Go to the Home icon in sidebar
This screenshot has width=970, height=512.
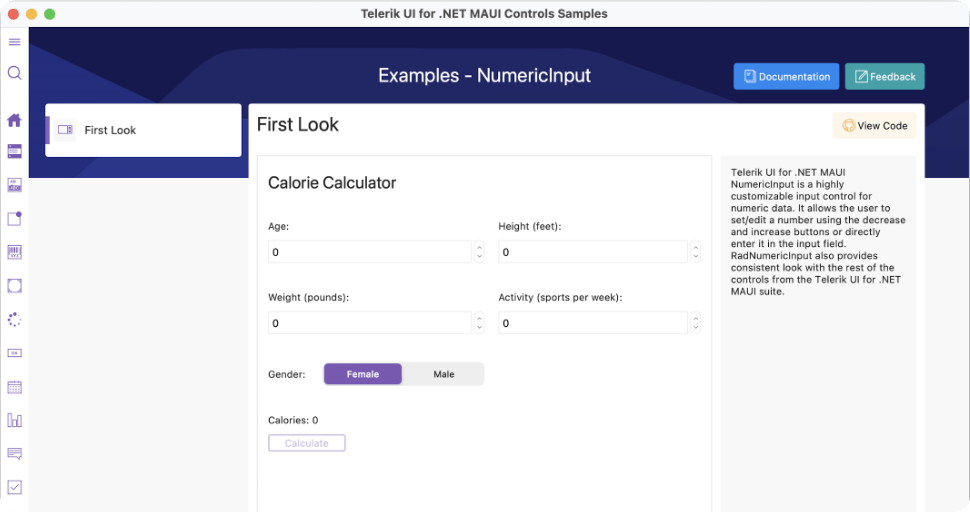point(14,120)
